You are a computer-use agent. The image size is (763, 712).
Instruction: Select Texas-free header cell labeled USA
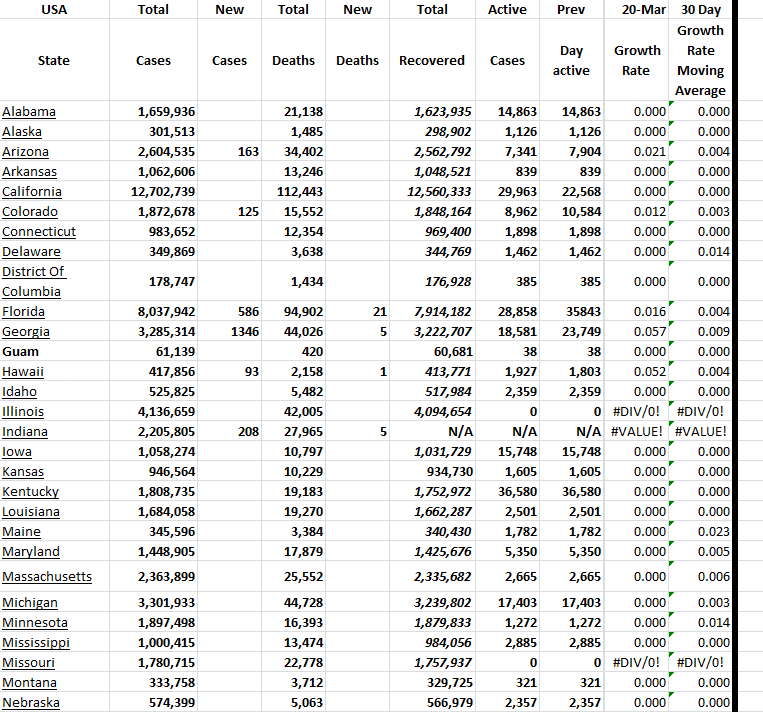(x=54, y=9)
